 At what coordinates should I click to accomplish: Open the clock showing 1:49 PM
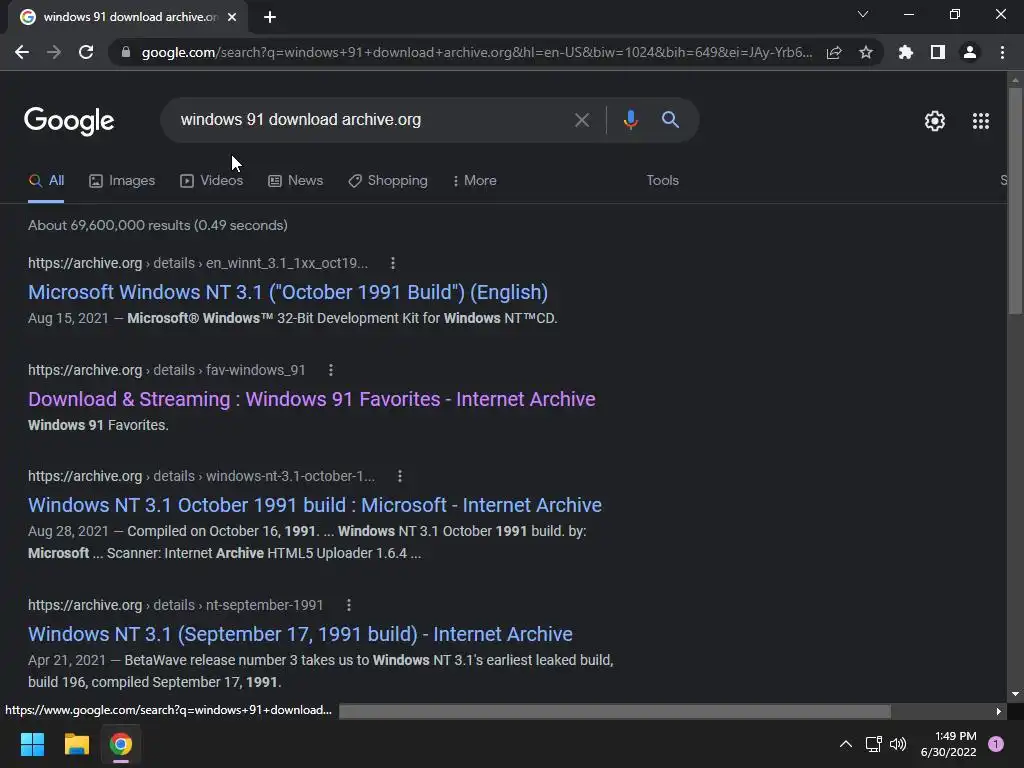(x=948, y=744)
